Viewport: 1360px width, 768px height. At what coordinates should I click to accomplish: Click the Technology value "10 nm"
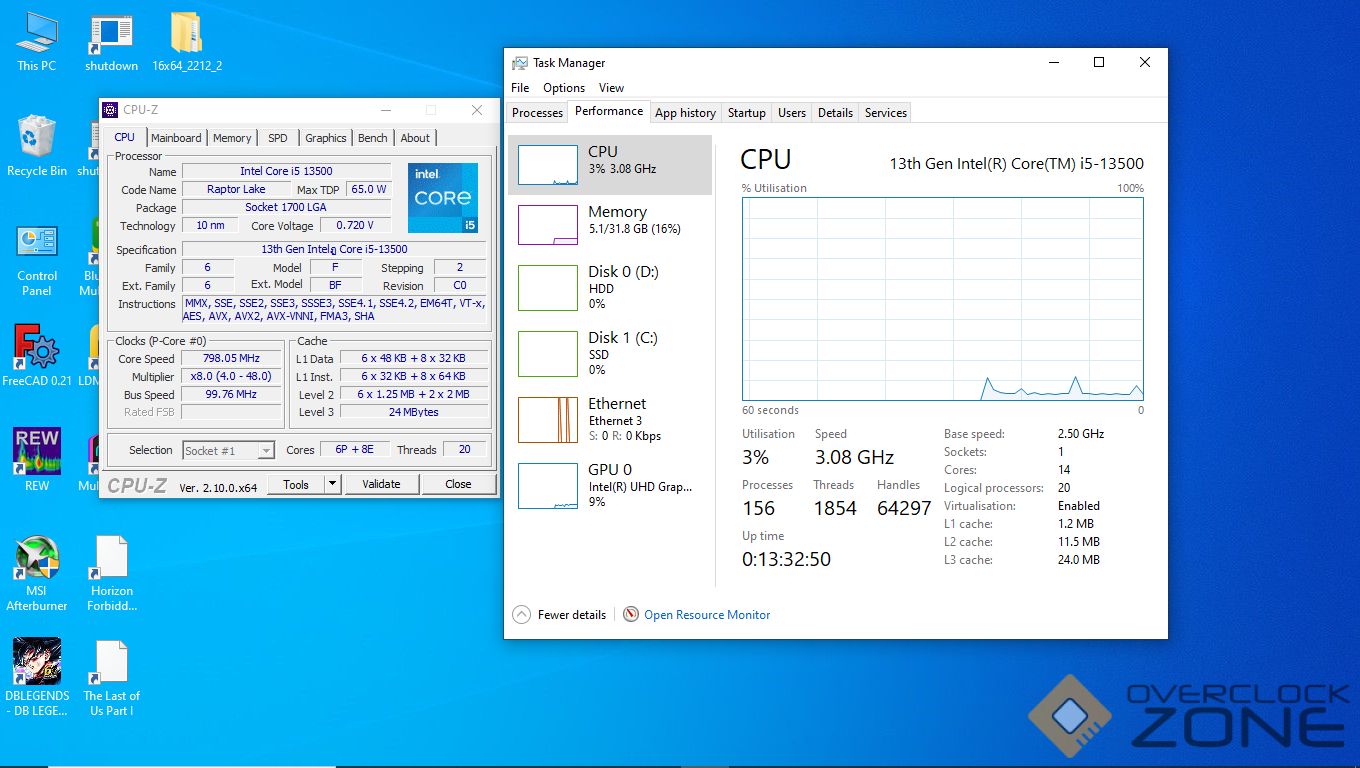pyautogui.click(x=210, y=225)
